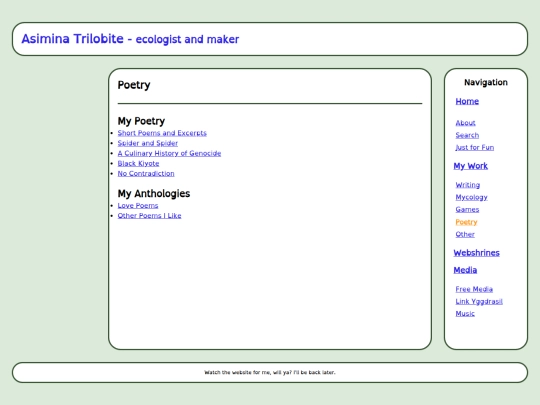Screen dimensions: 540x405
Task: Open the Link Yggdrasil page
Action: 479,301
